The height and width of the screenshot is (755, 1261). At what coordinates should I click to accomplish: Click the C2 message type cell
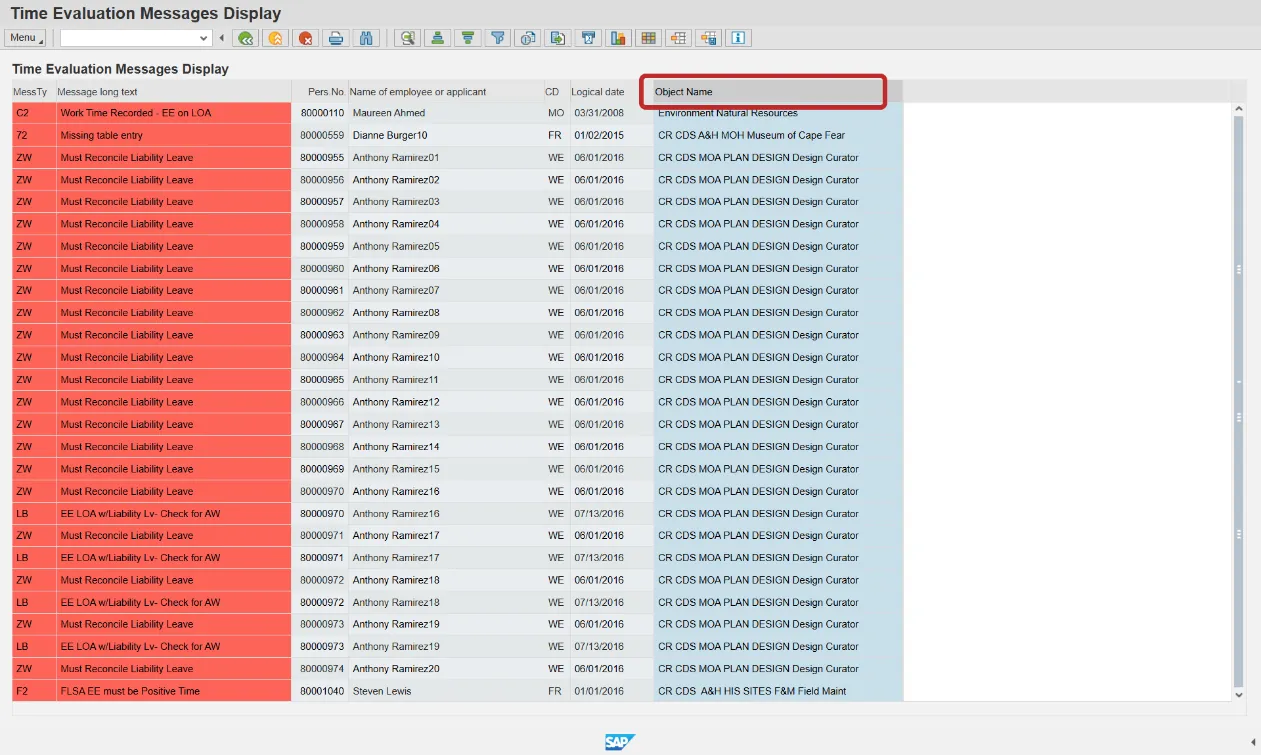34,113
